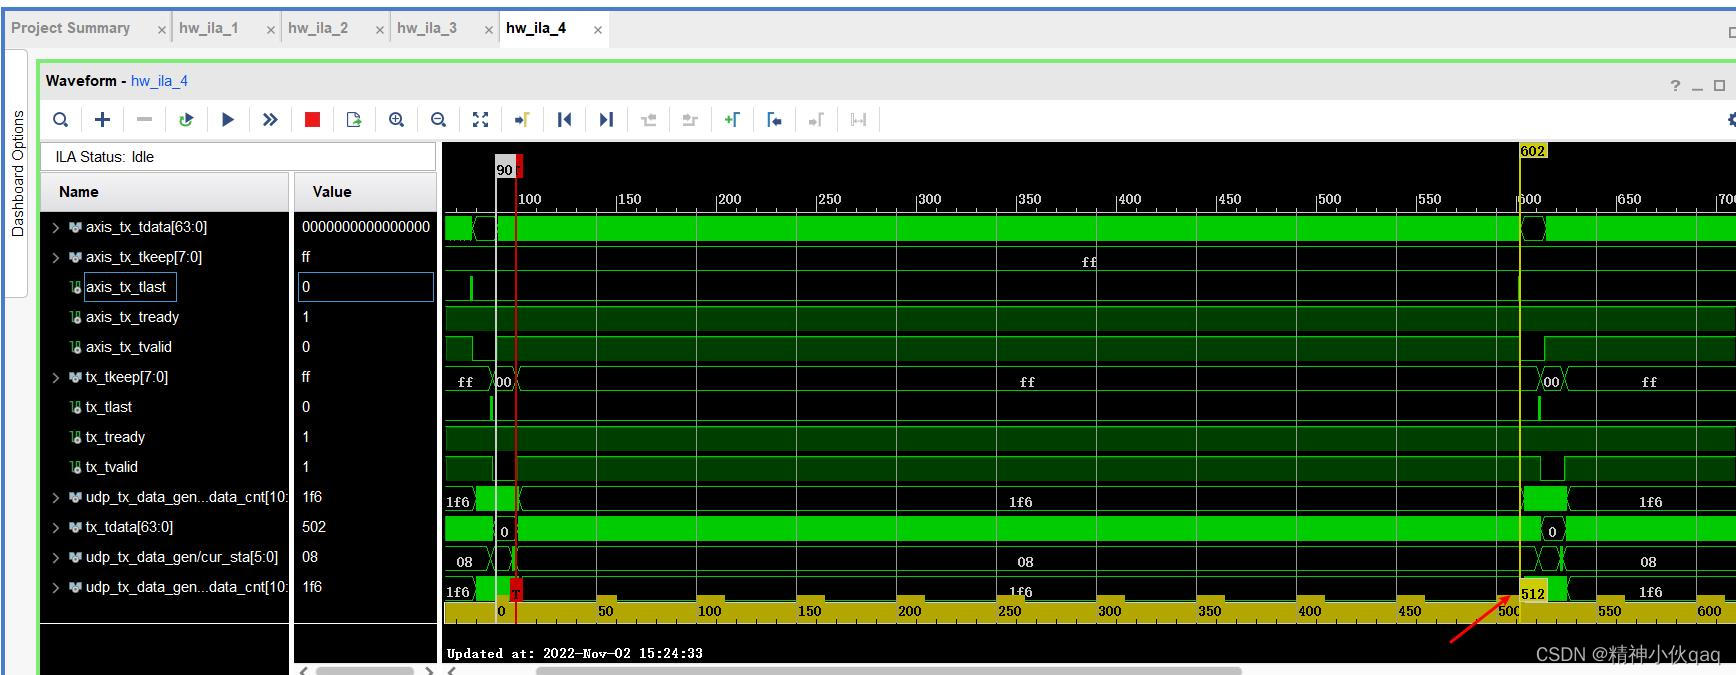Switch to hw_ila_3 tab
The width and height of the screenshot is (1736, 675).
[x=427, y=28]
